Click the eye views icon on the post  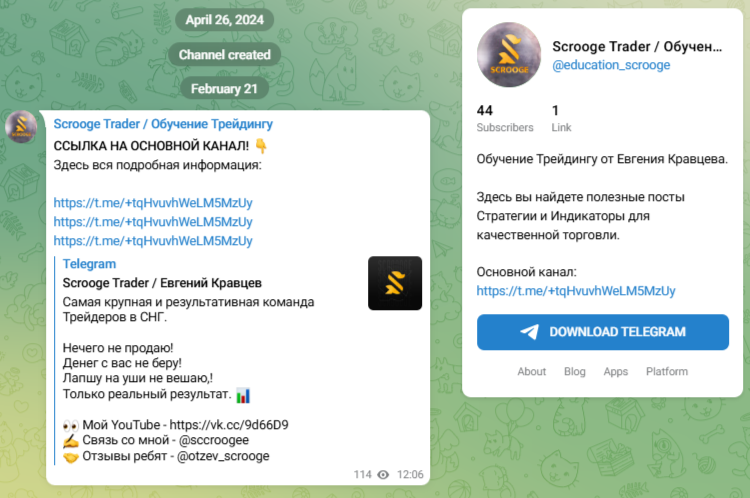point(383,475)
